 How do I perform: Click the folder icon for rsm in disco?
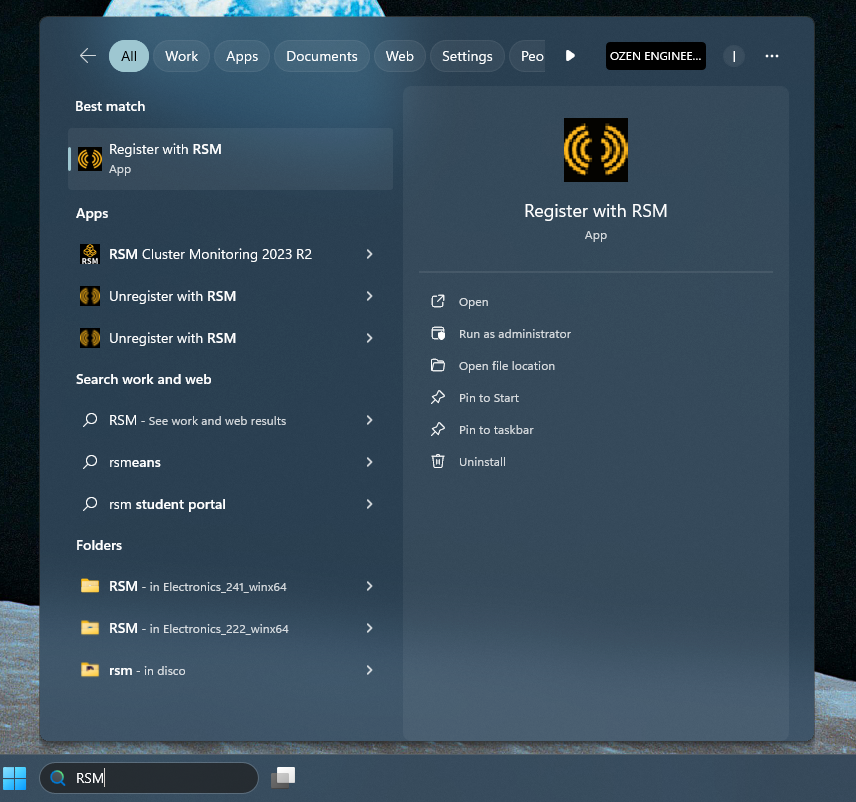[x=90, y=670]
